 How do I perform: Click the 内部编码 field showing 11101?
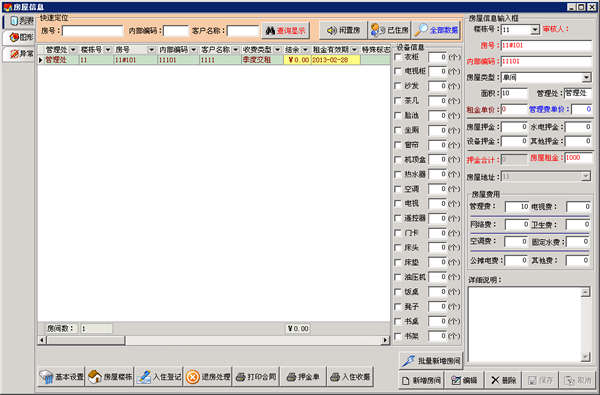click(x=546, y=61)
